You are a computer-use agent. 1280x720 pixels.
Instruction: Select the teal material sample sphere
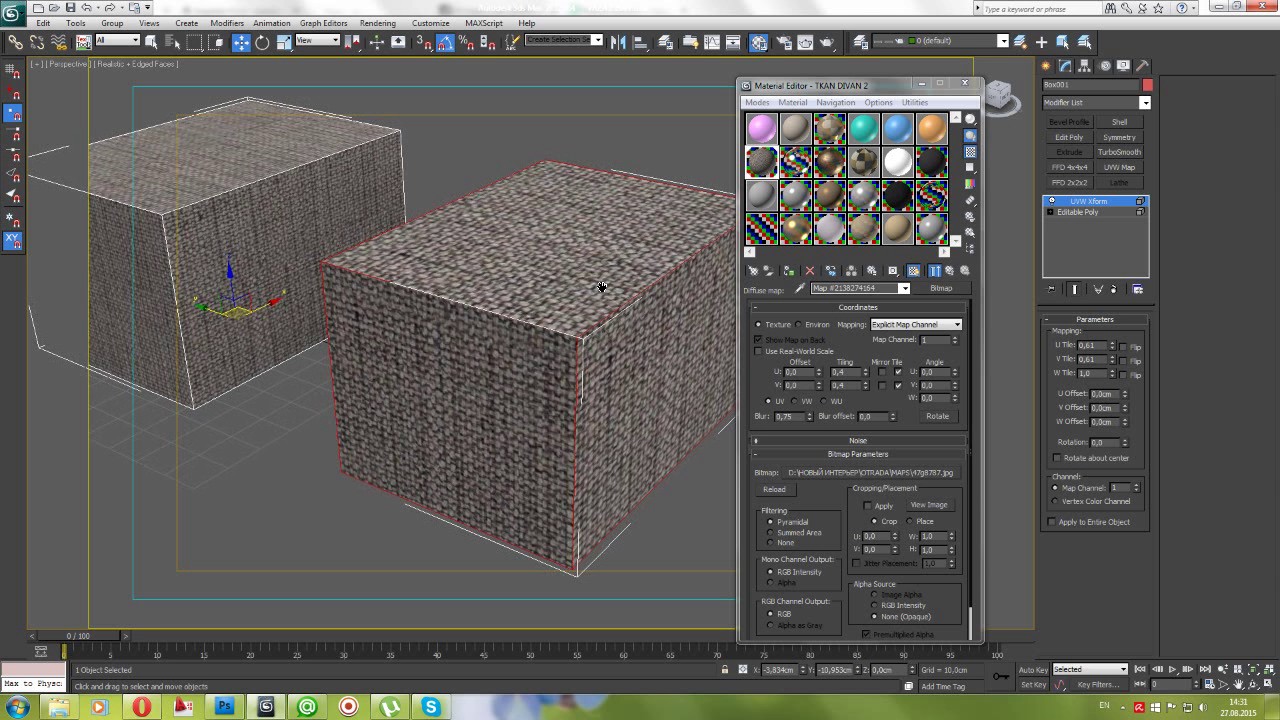(863, 128)
